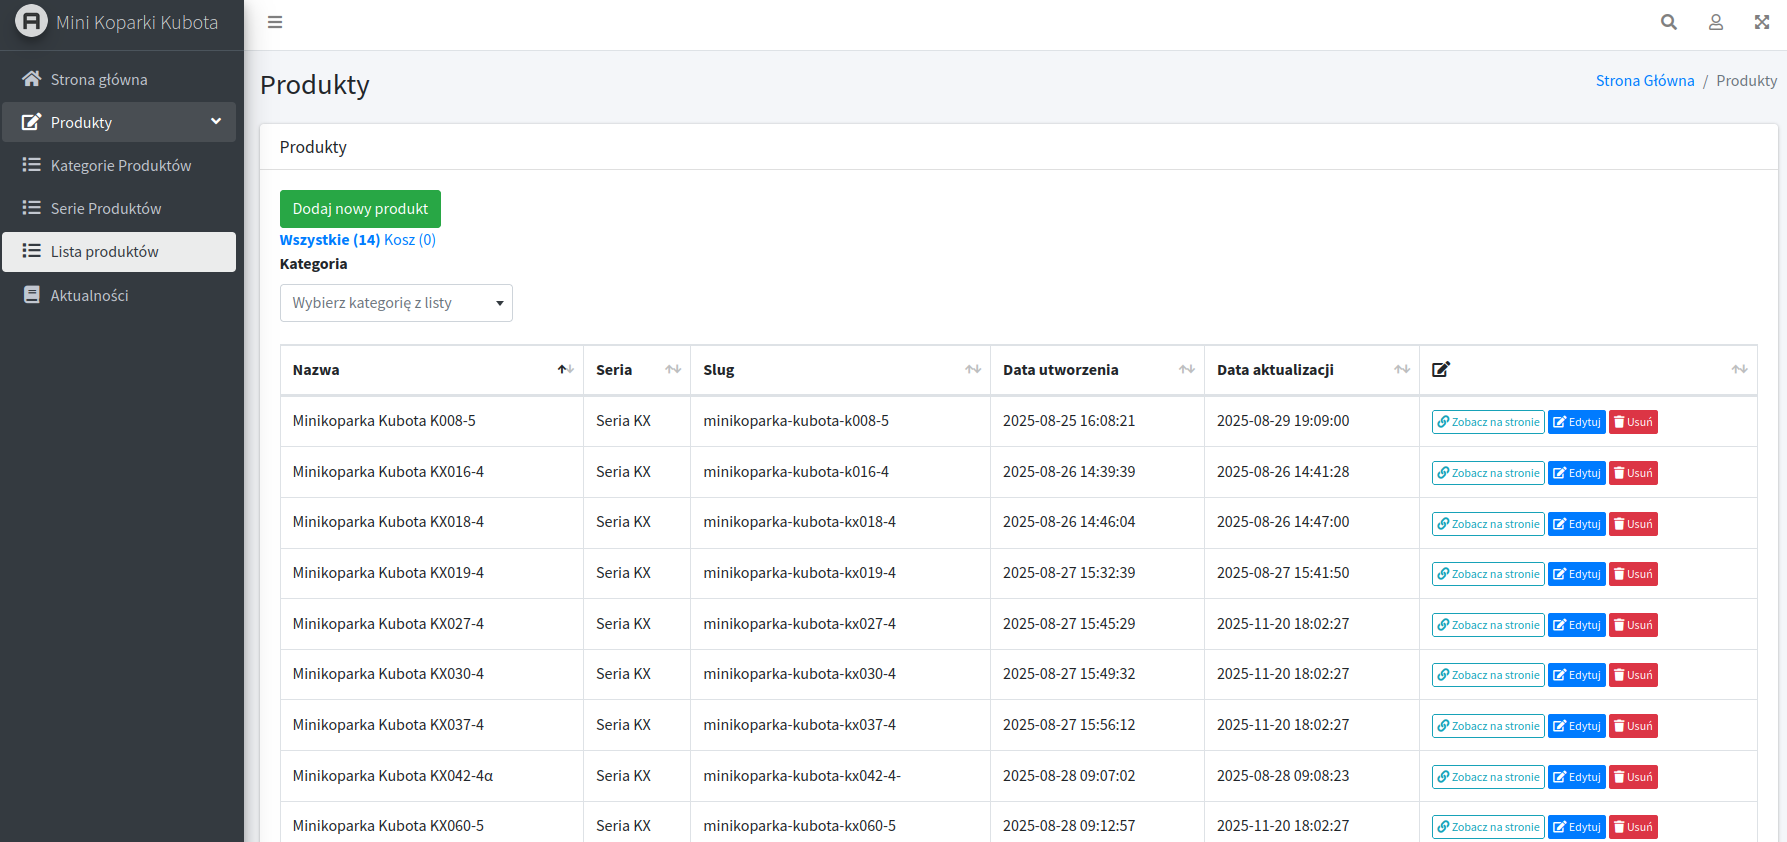Collapse the Produkty sidebar submenu chevron
1787x842 pixels.
click(216, 122)
